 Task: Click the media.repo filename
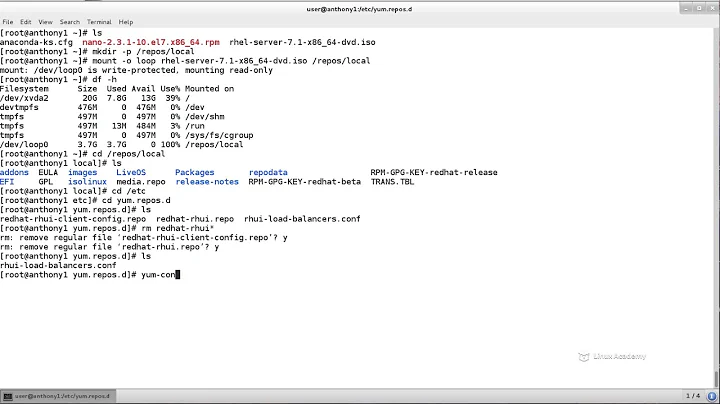click(141, 182)
